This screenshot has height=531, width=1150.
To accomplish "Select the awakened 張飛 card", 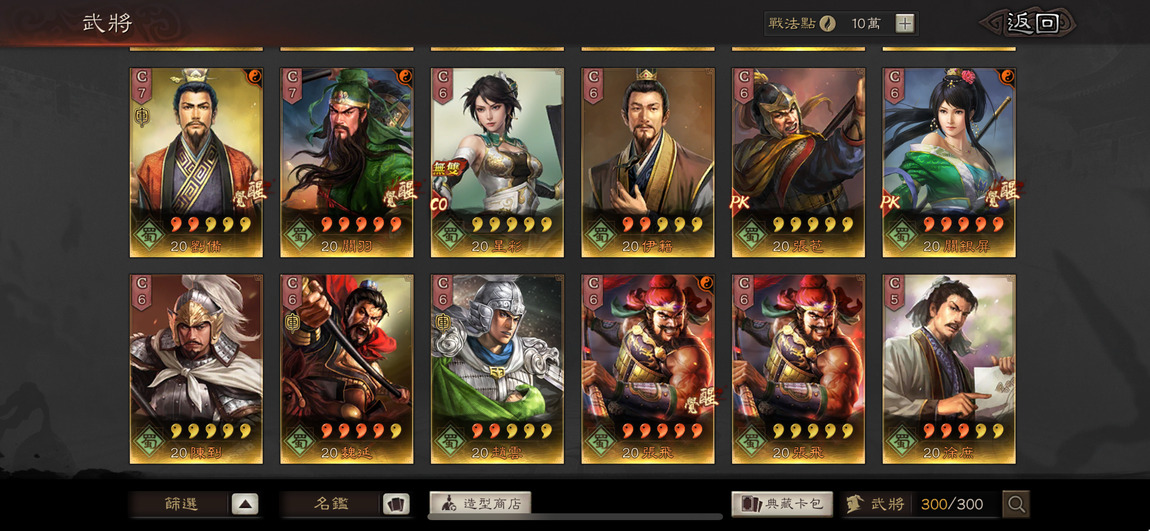I will 648,369.
